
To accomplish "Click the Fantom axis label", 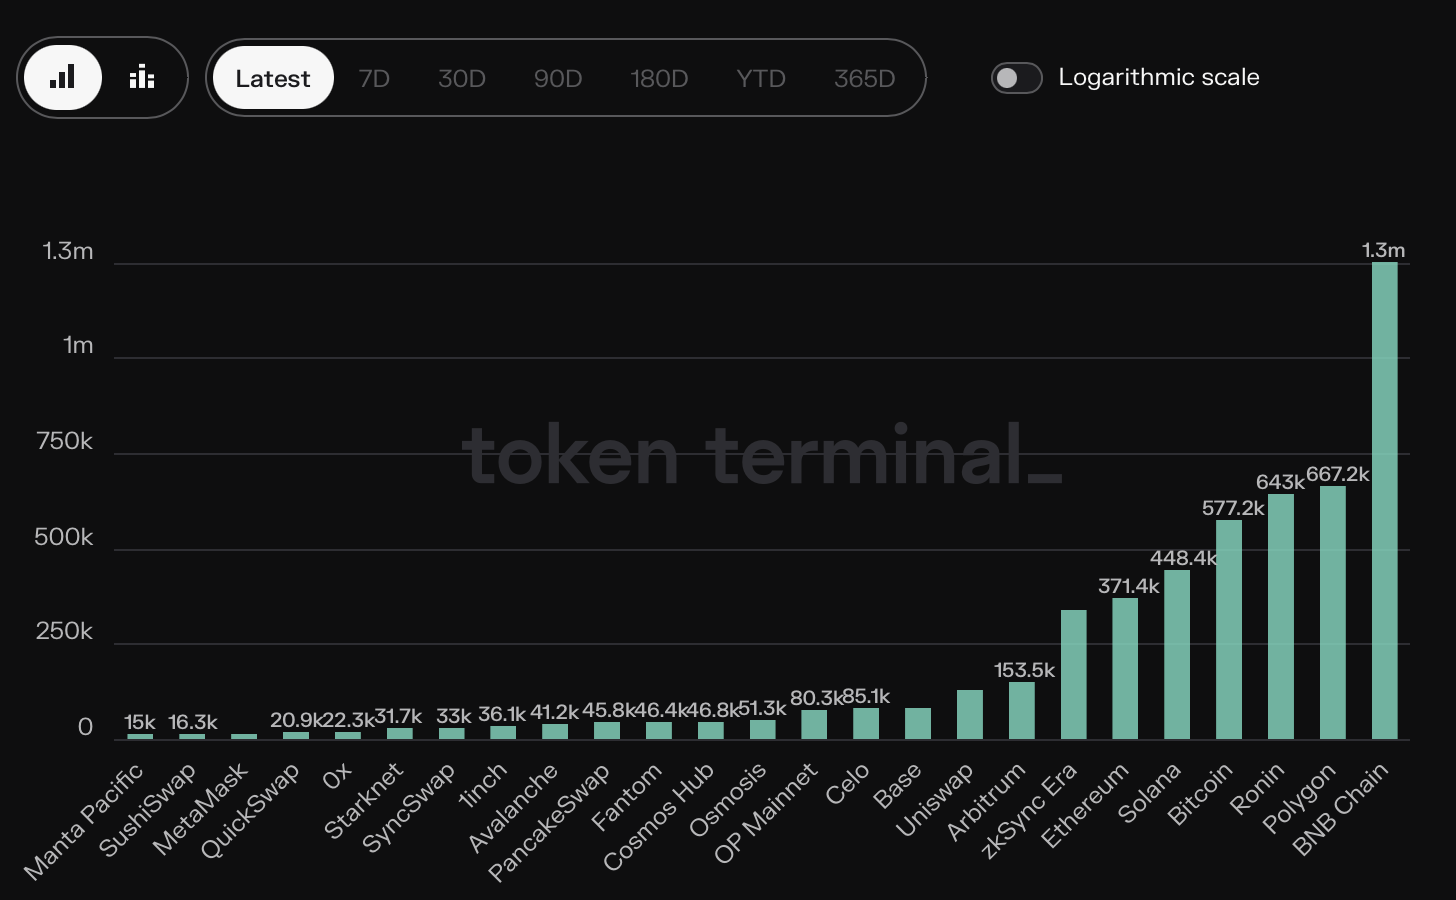I will pos(627,798).
